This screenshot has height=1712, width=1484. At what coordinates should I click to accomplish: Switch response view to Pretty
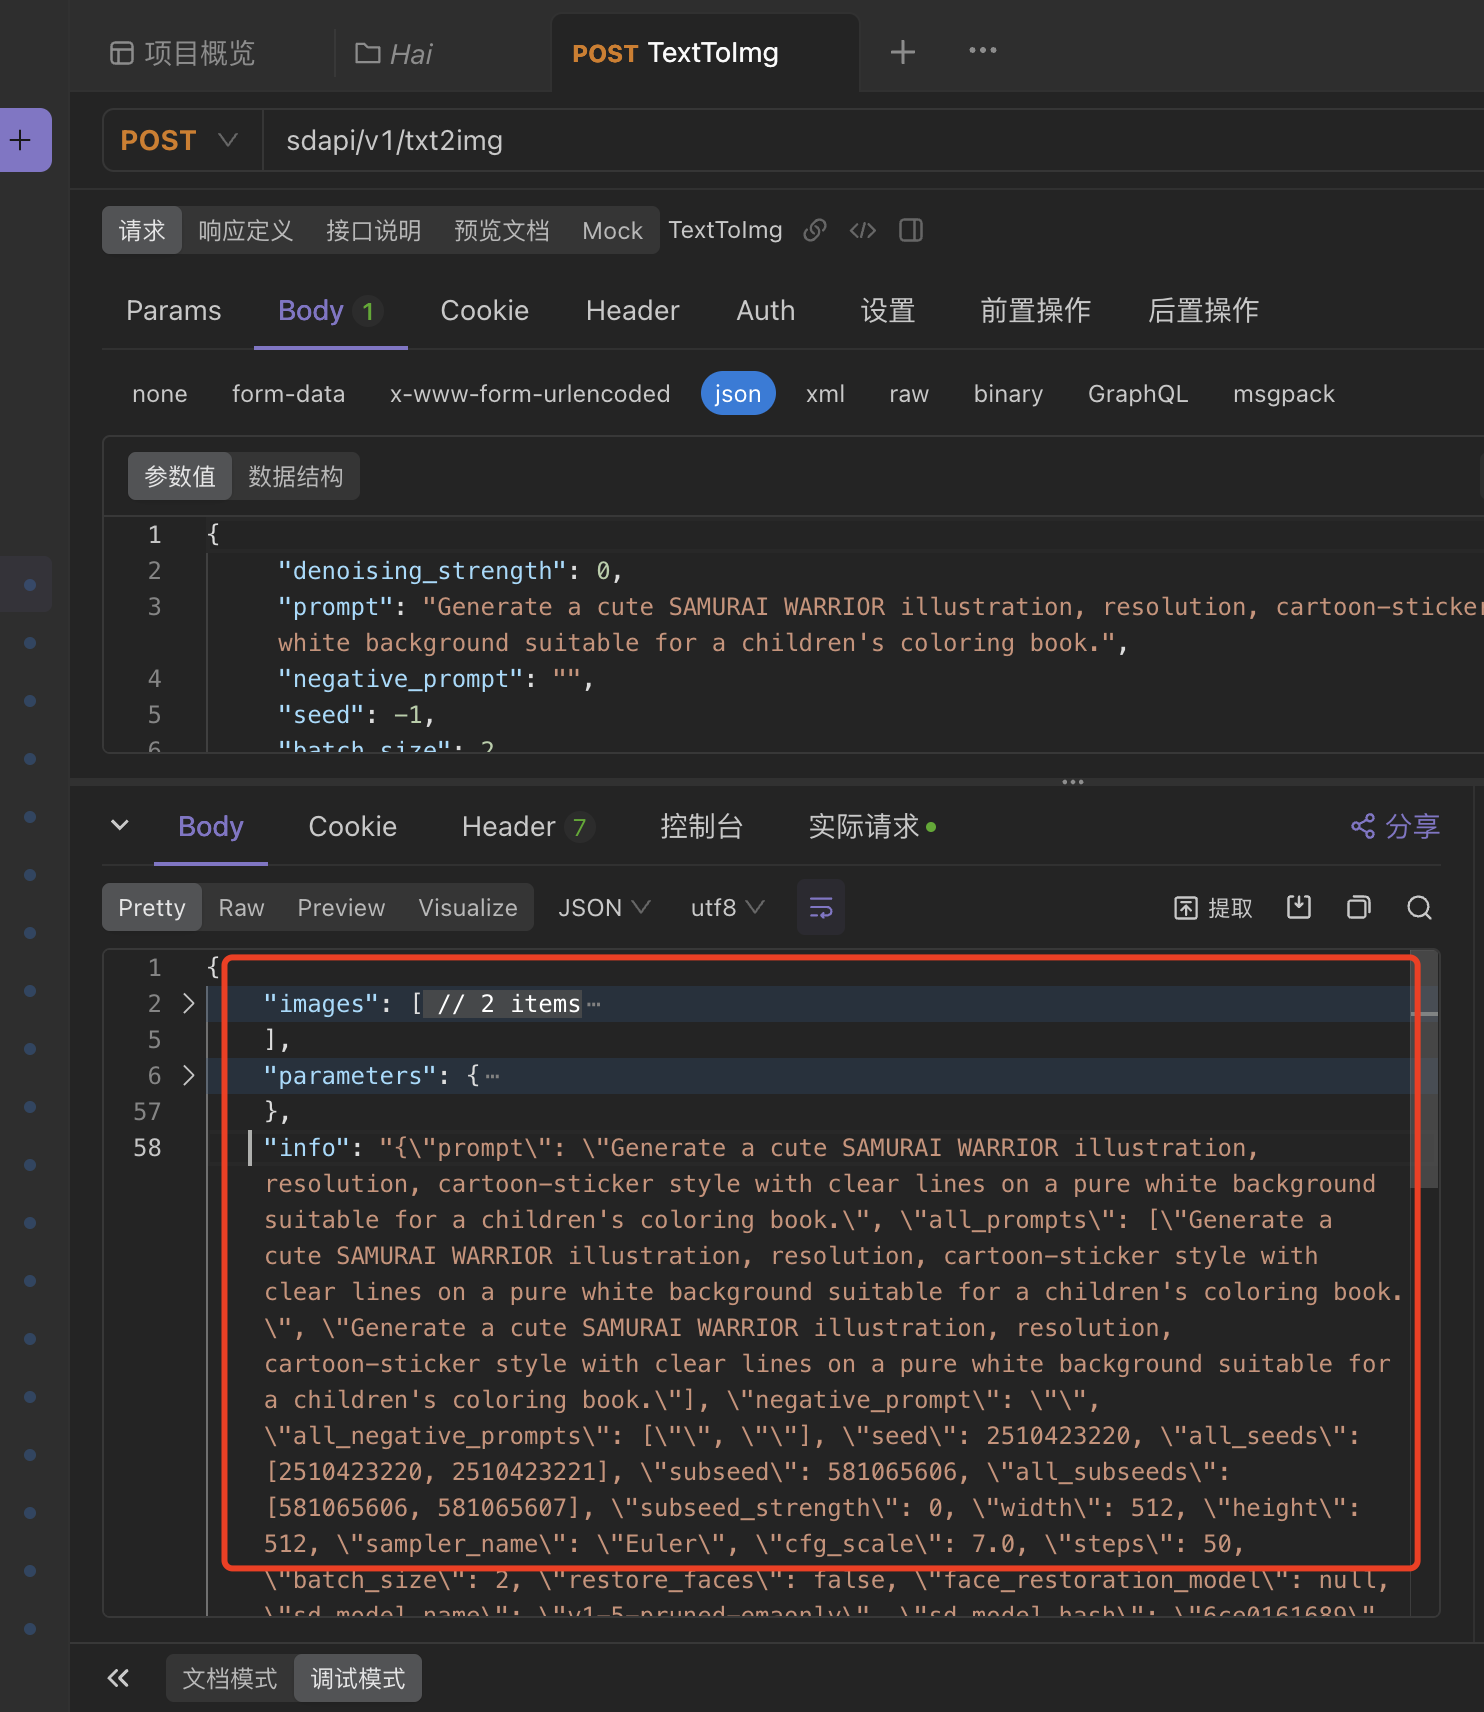pyautogui.click(x=152, y=907)
